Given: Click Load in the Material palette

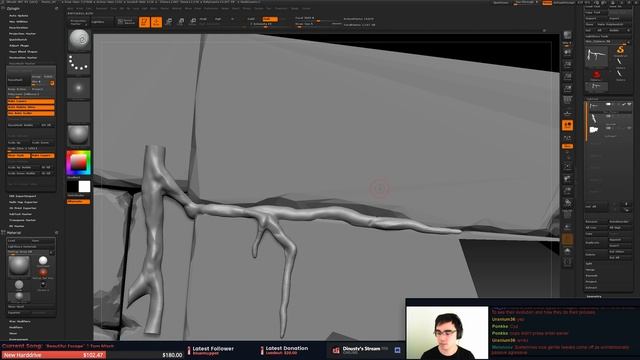Looking at the screenshot, I should pyautogui.click(x=19, y=240).
